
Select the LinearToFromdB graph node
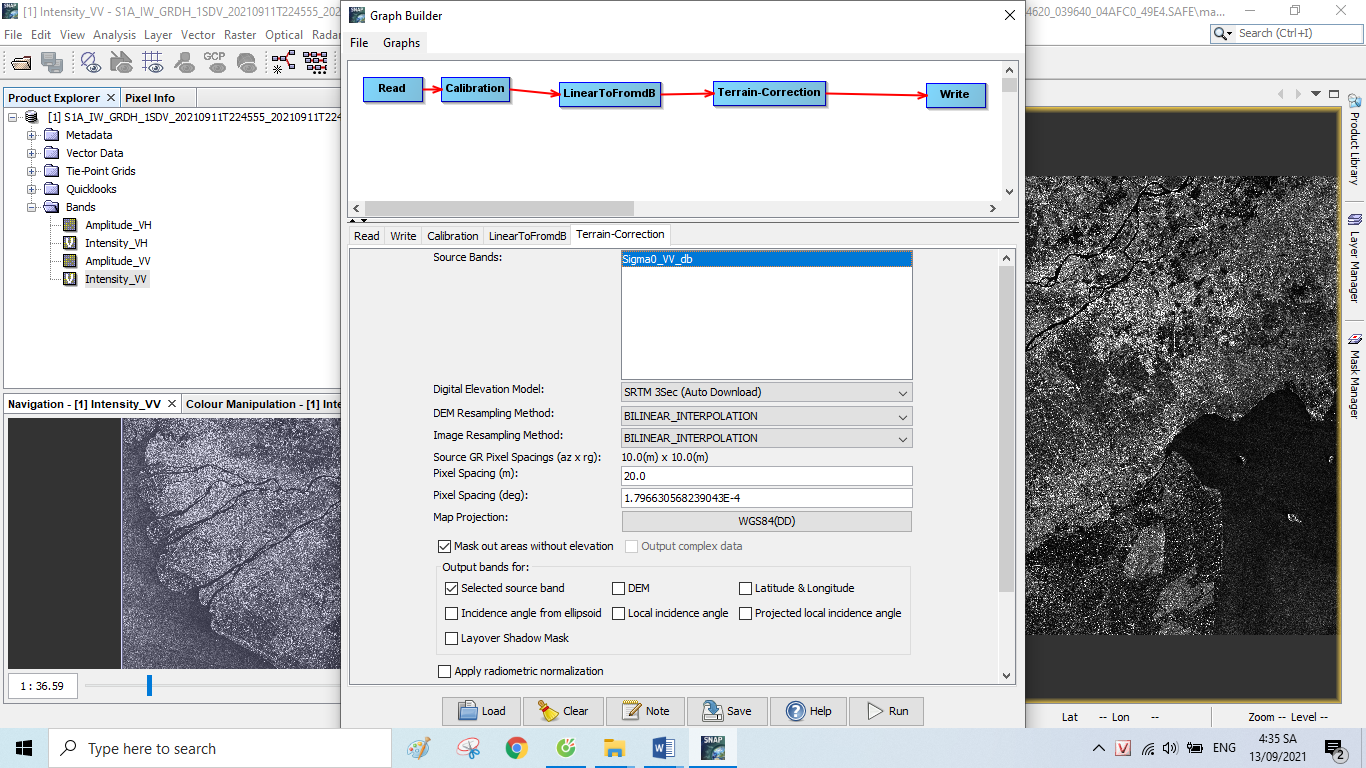coord(610,94)
